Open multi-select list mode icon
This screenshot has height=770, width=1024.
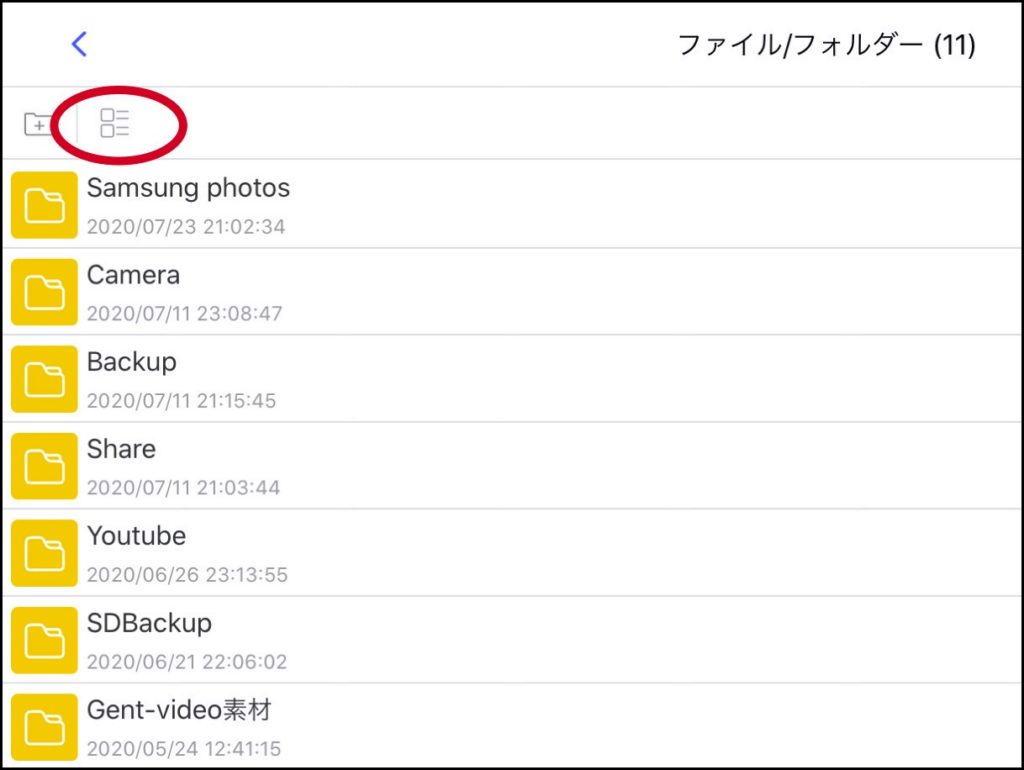coord(114,123)
